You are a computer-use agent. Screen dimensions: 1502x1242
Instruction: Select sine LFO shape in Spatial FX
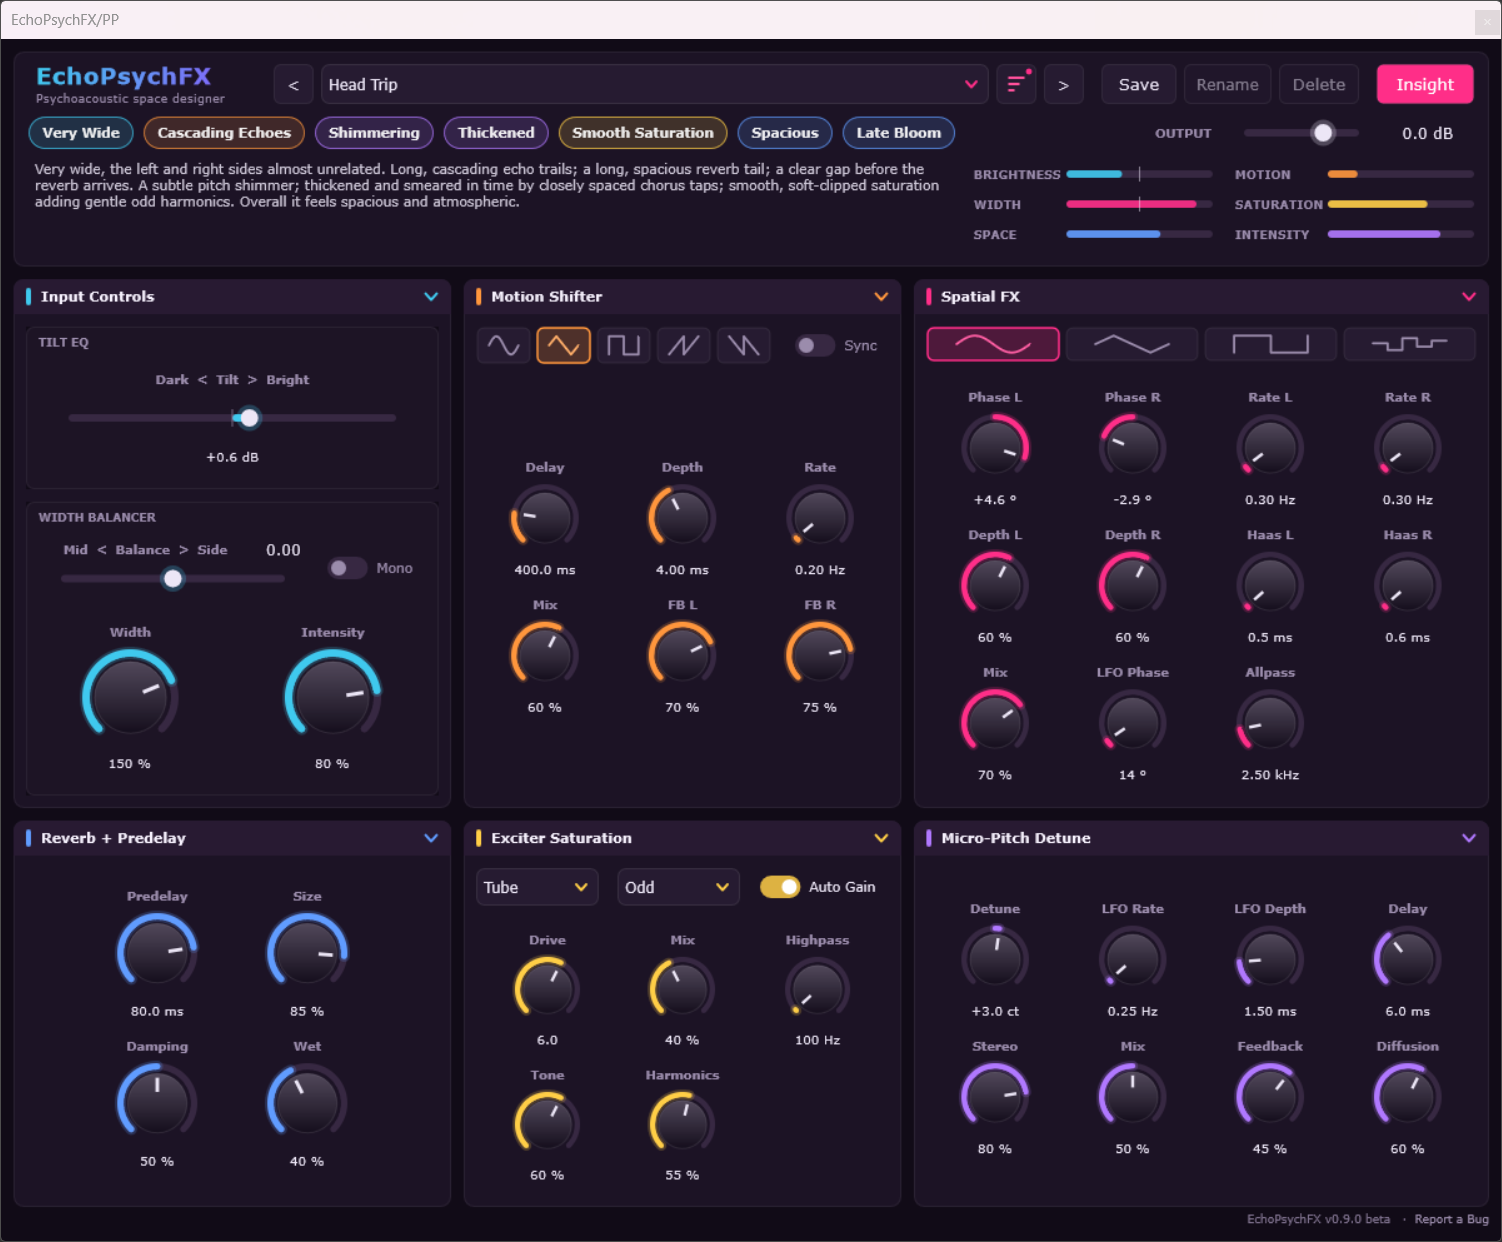coord(993,344)
